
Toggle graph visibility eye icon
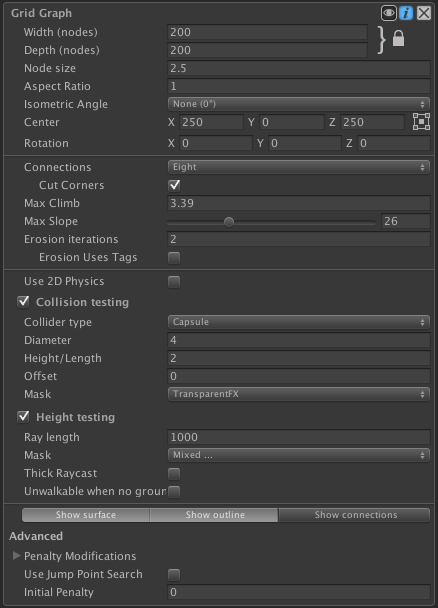388,13
